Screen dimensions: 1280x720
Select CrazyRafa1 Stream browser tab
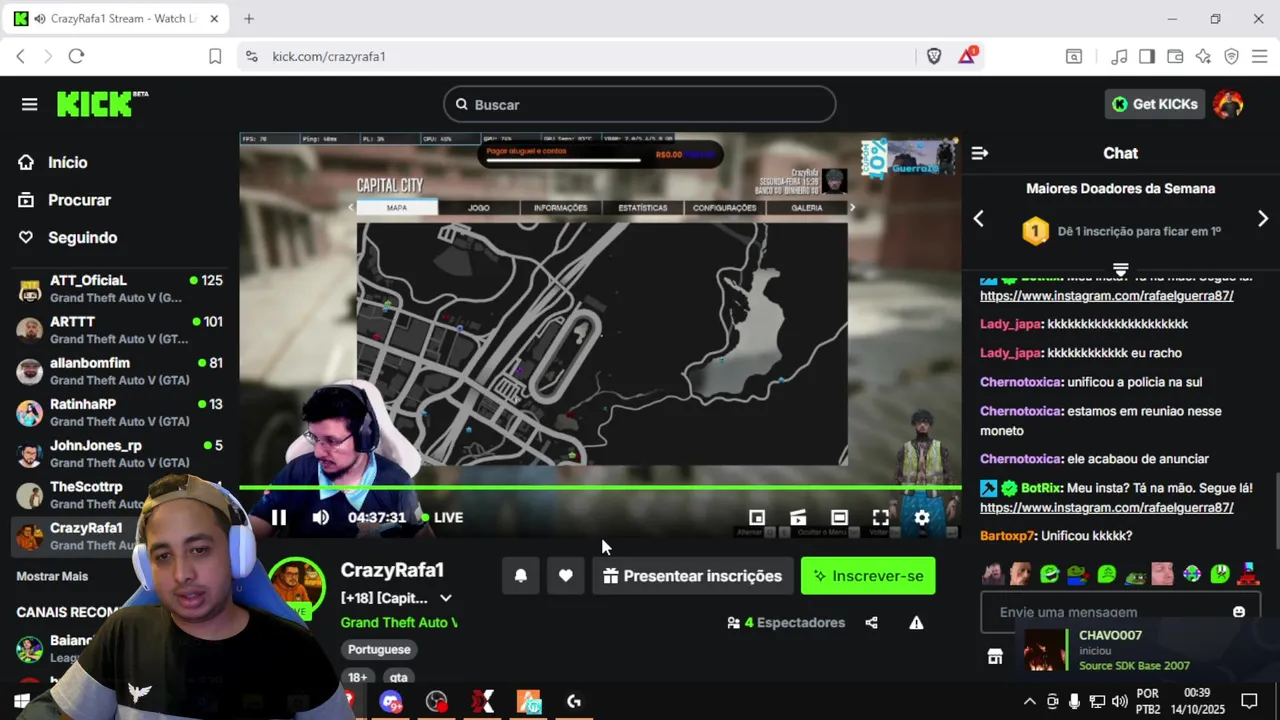click(x=118, y=19)
